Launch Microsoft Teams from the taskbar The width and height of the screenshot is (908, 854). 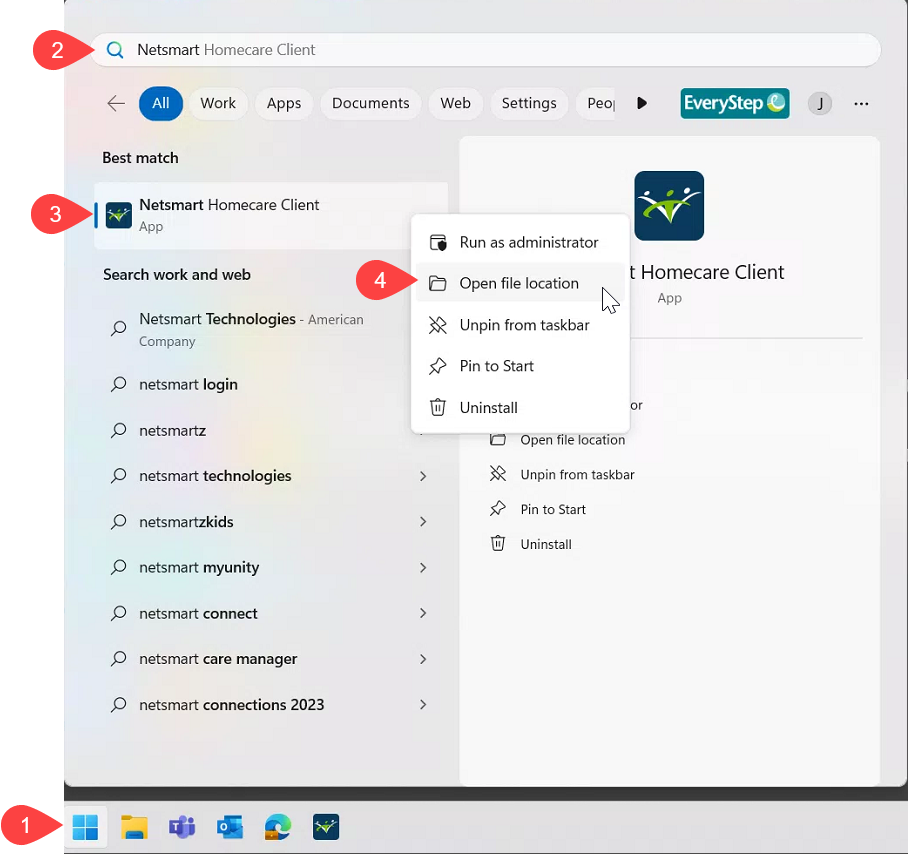coord(182,827)
